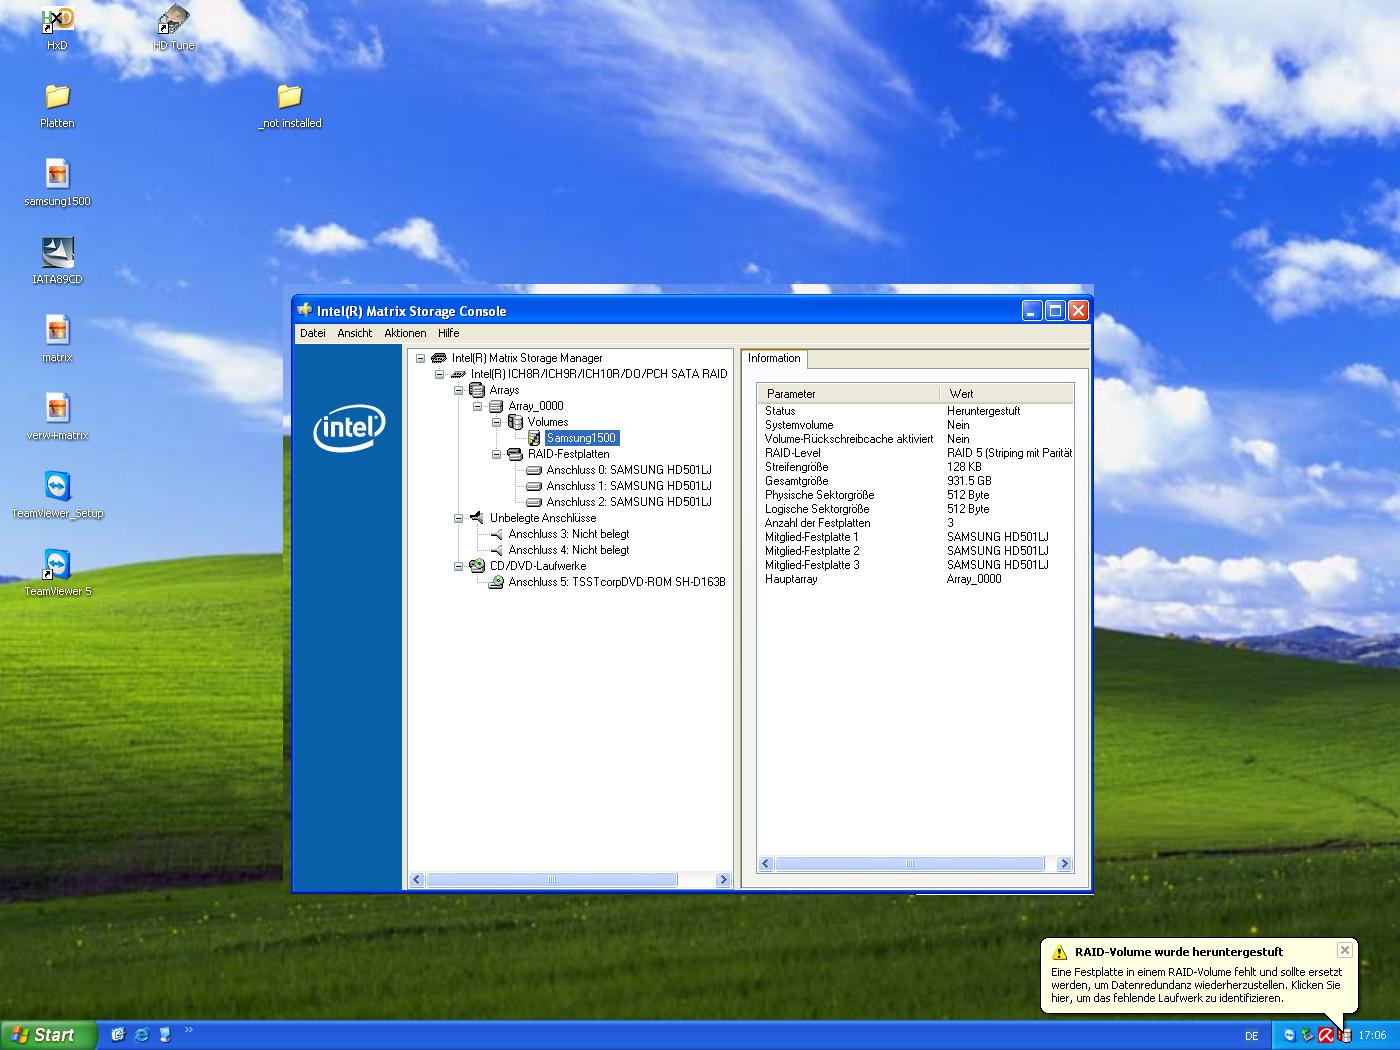Open the IATA89CD desktop icon

coord(57,261)
